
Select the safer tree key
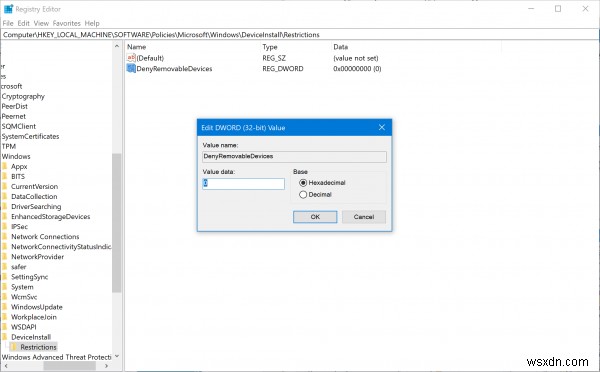coord(18,267)
